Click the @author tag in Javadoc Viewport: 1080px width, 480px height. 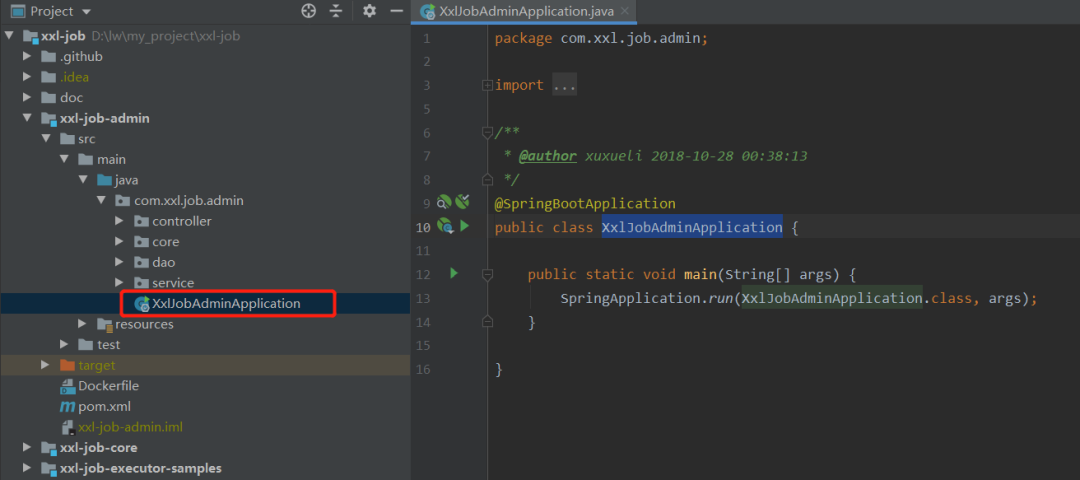click(x=548, y=156)
